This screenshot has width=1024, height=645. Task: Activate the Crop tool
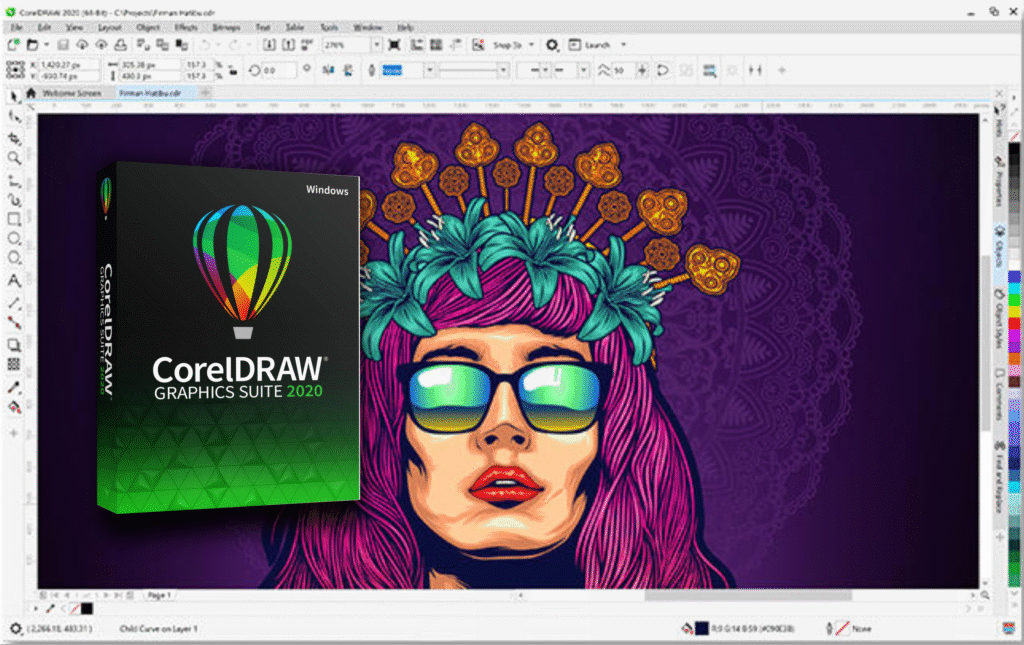(14, 138)
